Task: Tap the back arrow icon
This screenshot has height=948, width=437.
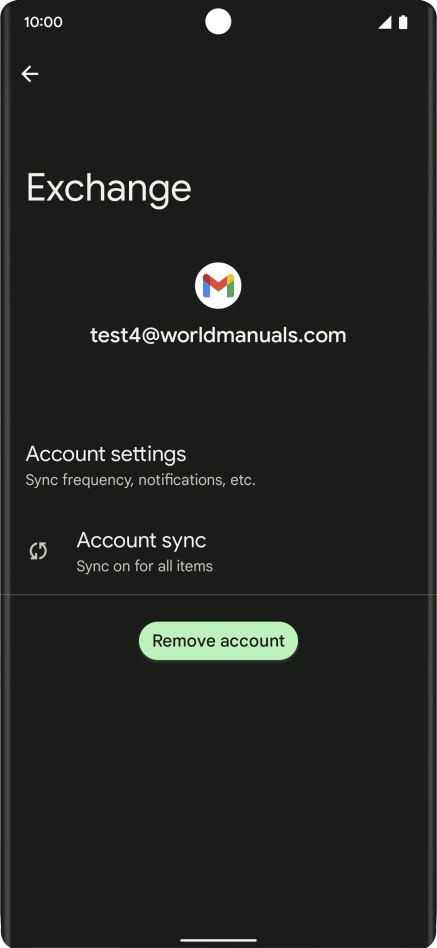Action: click(30, 74)
